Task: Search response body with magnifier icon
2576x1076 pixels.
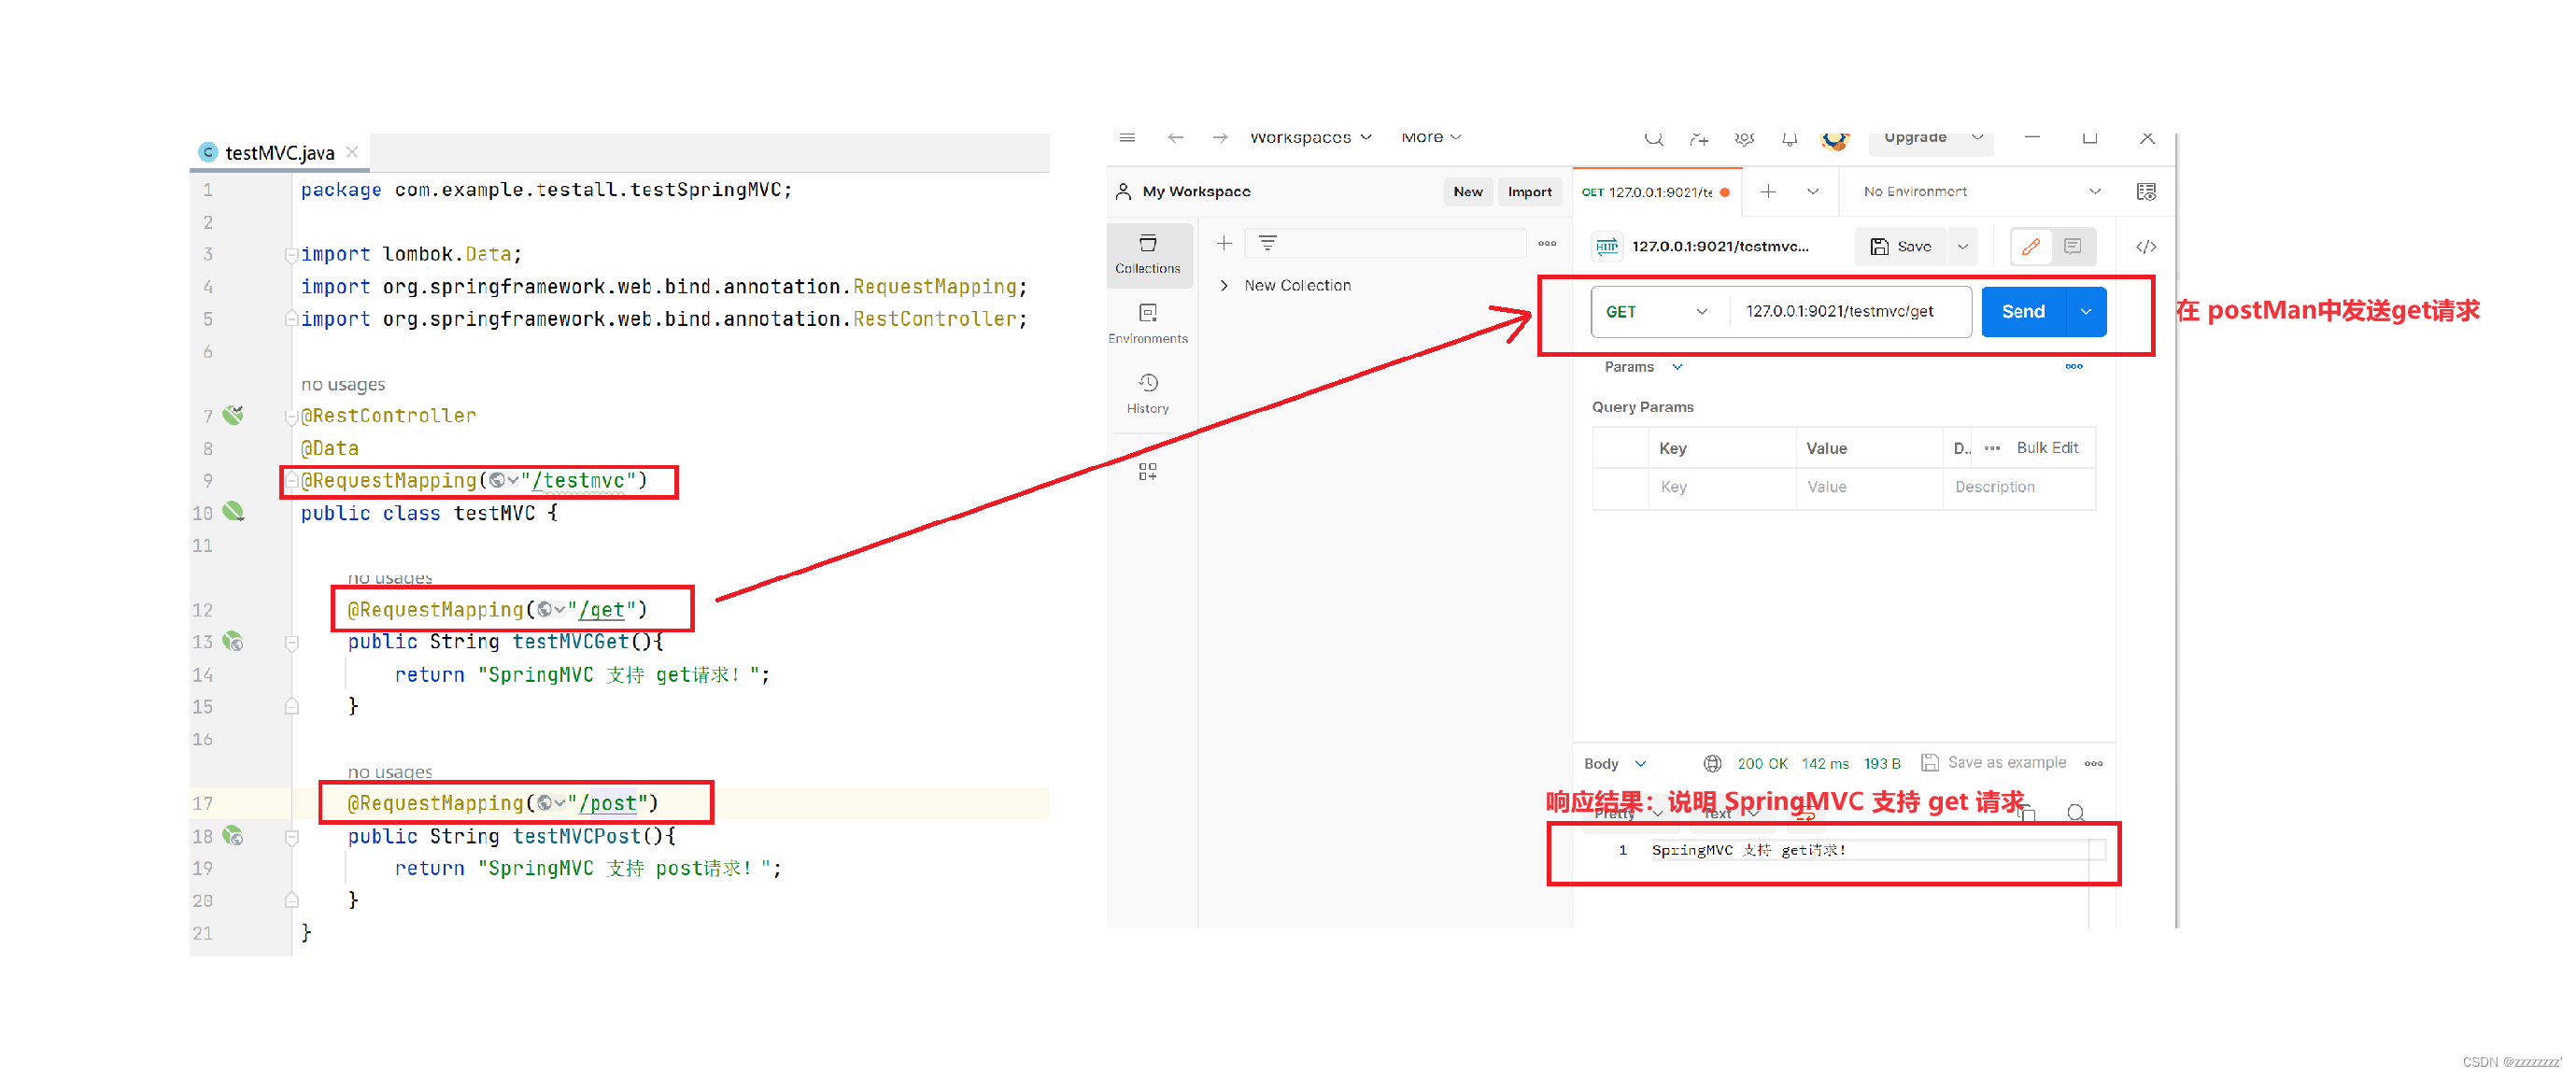Action: (x=2076, y=813)
